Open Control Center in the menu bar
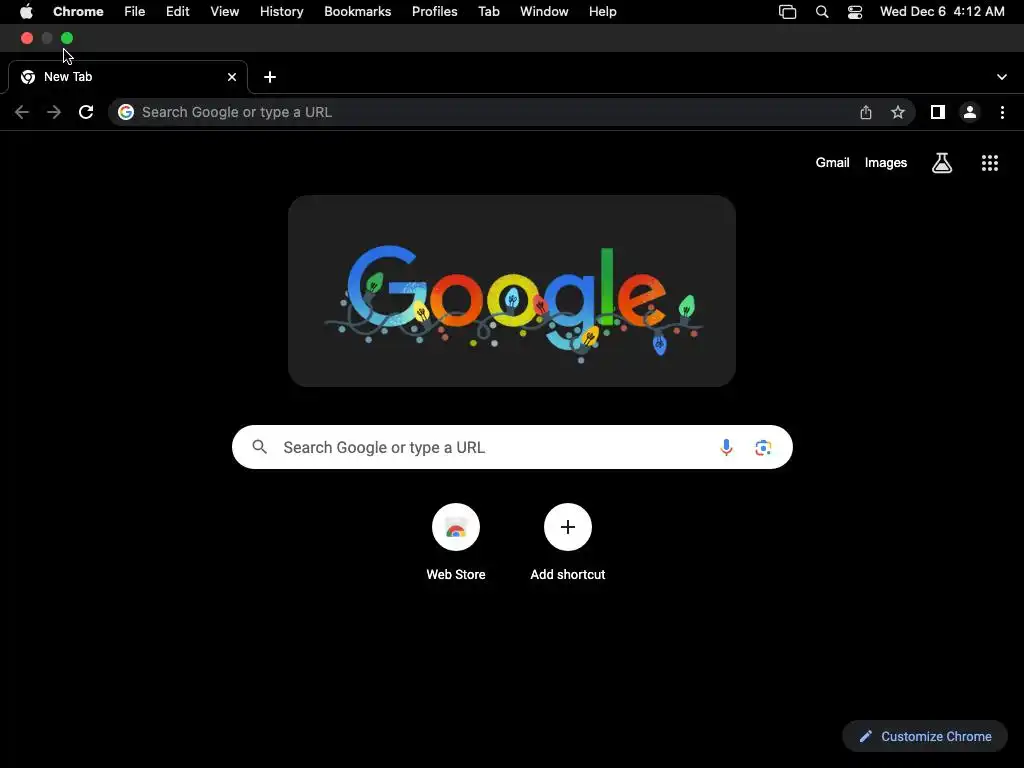The height and width of the screenshot is (768, 1024). (x=855, y=12)
